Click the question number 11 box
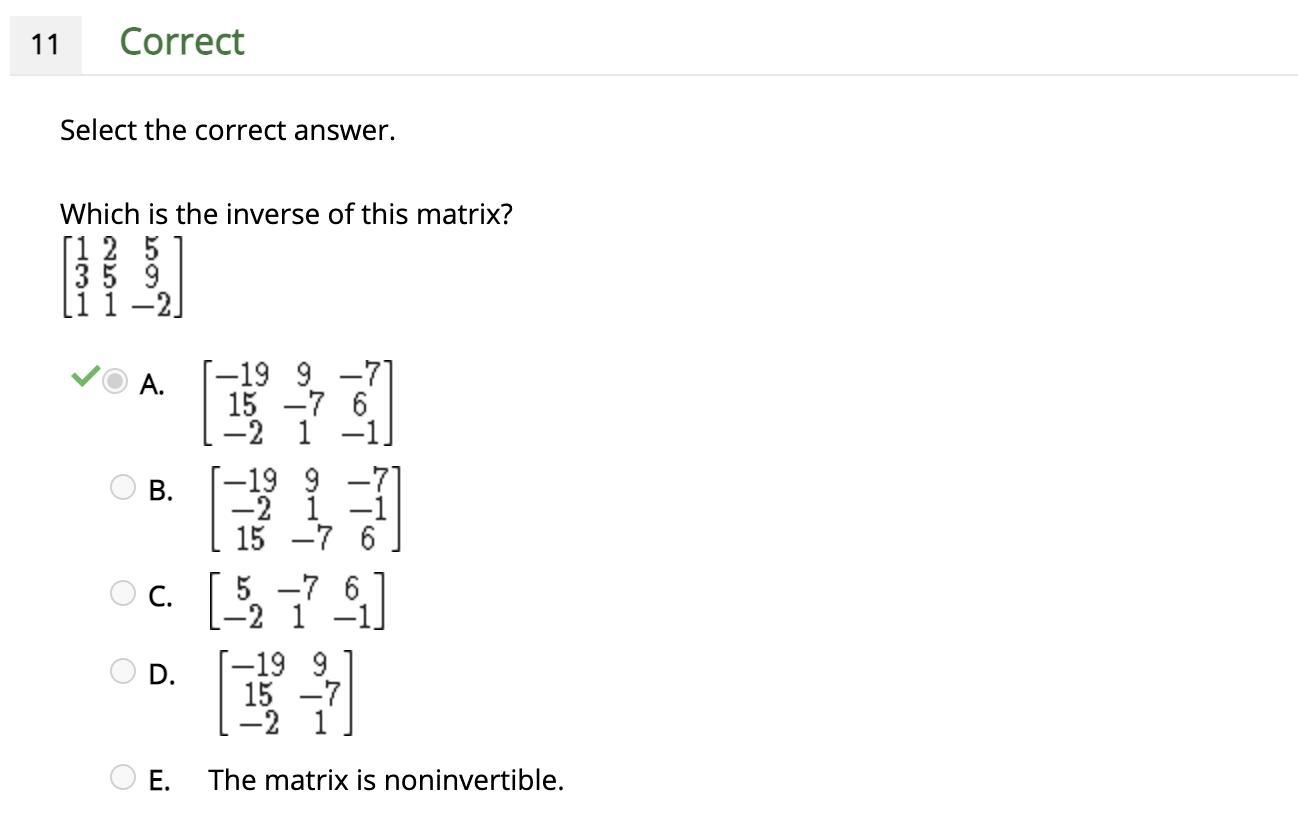This screenshot has height=822, width=1298. (x=45, y=44)
